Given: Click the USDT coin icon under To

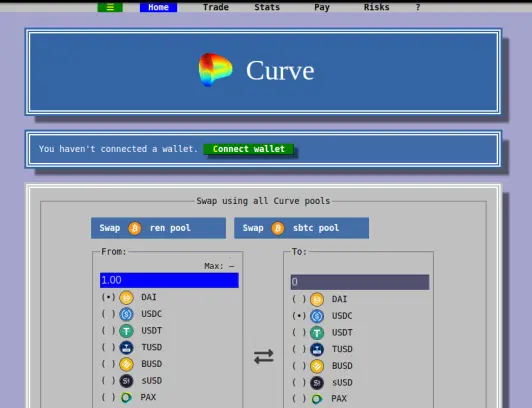Looking at the screenshot, I should (317, 333).
